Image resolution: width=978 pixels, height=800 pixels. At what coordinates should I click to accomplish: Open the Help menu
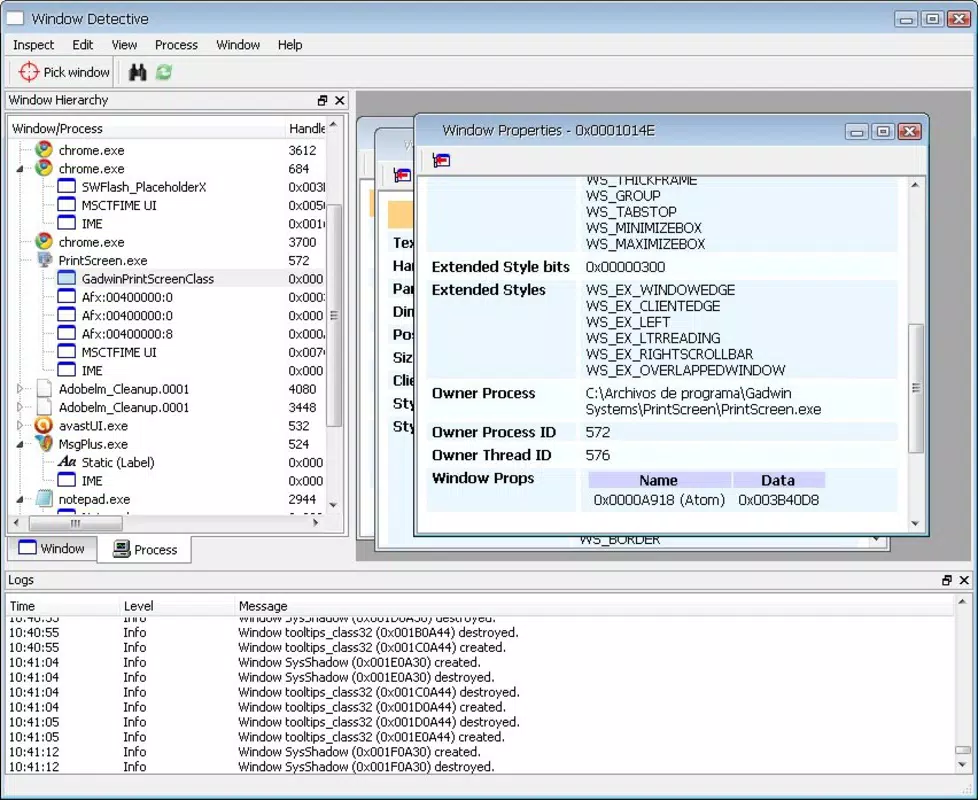click(x=289, y=45)
